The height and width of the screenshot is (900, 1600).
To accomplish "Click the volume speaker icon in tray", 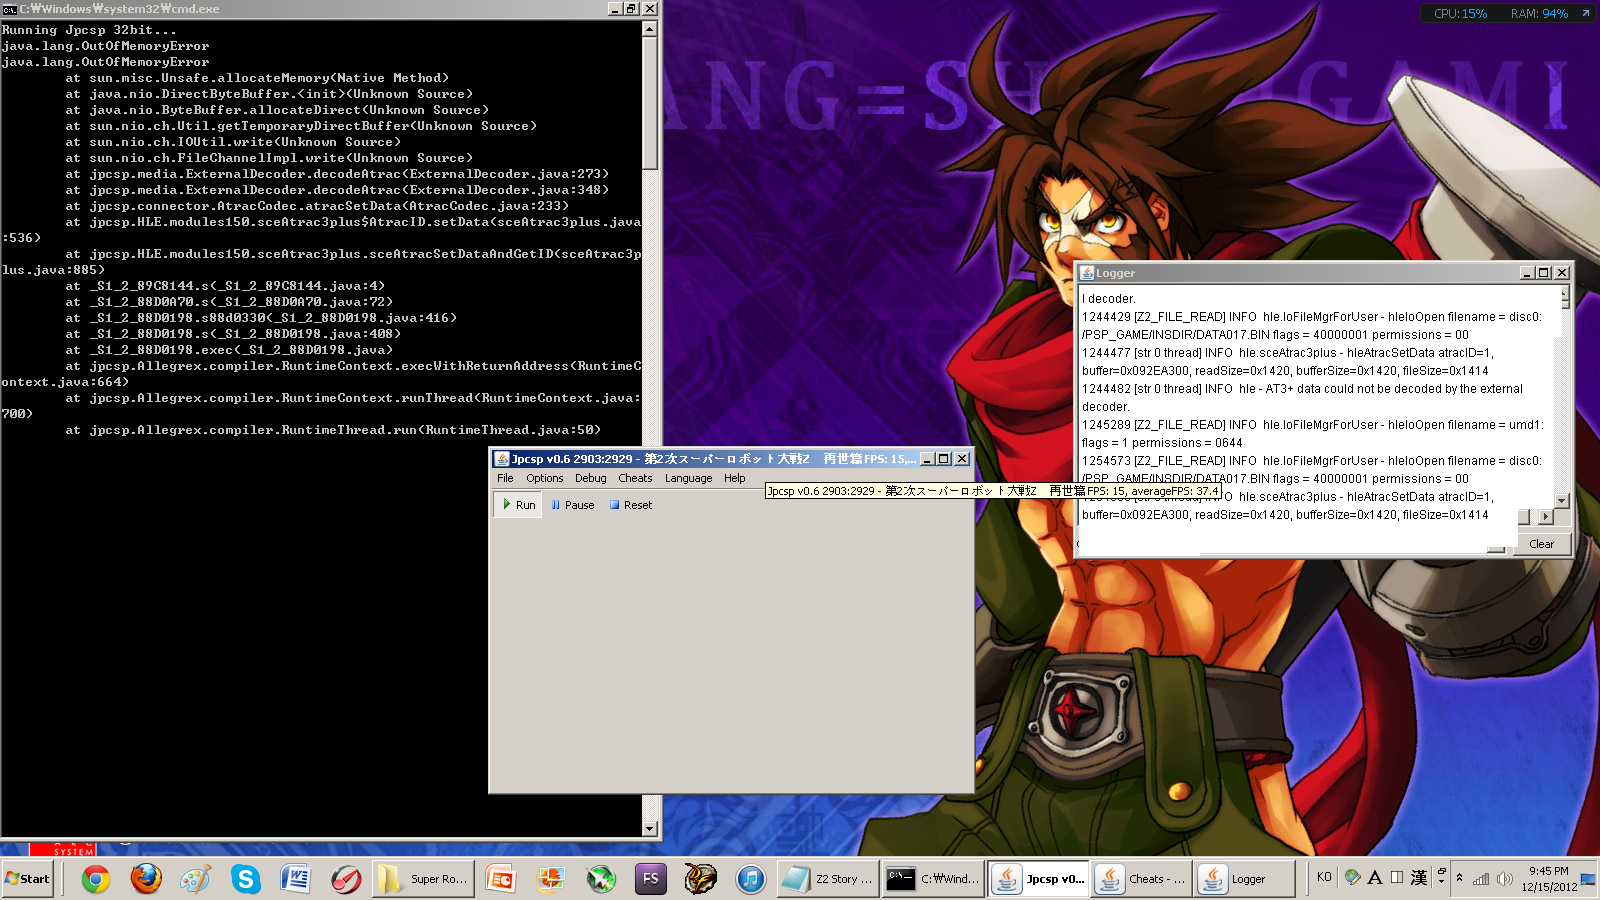I will click(1504, 879).
